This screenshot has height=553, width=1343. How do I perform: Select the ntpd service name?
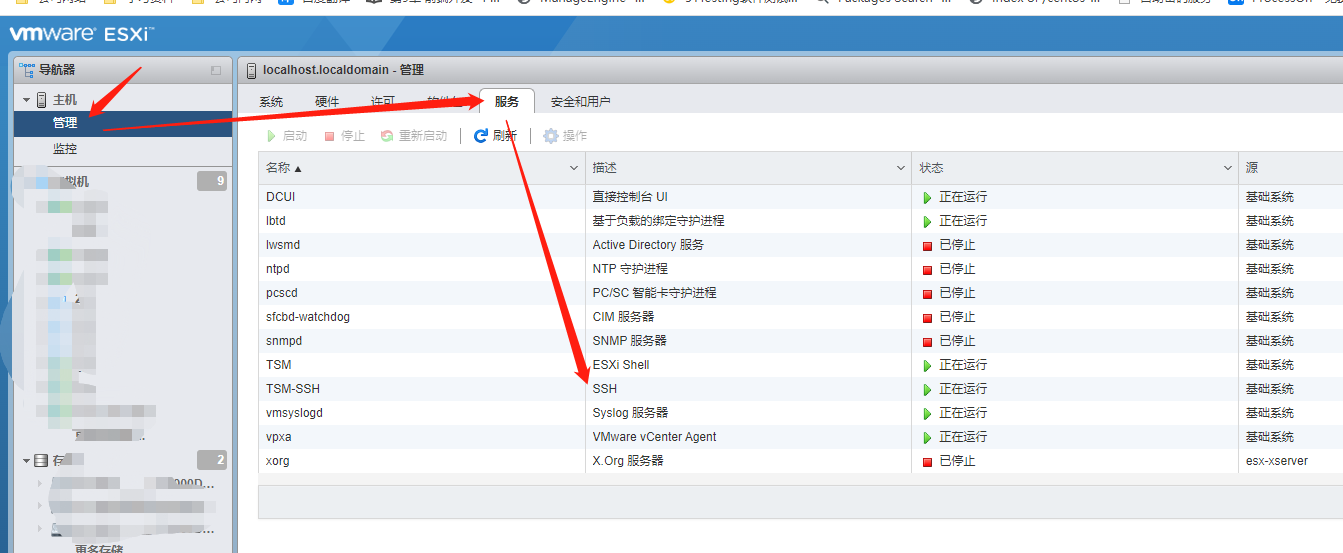(278, 269)
